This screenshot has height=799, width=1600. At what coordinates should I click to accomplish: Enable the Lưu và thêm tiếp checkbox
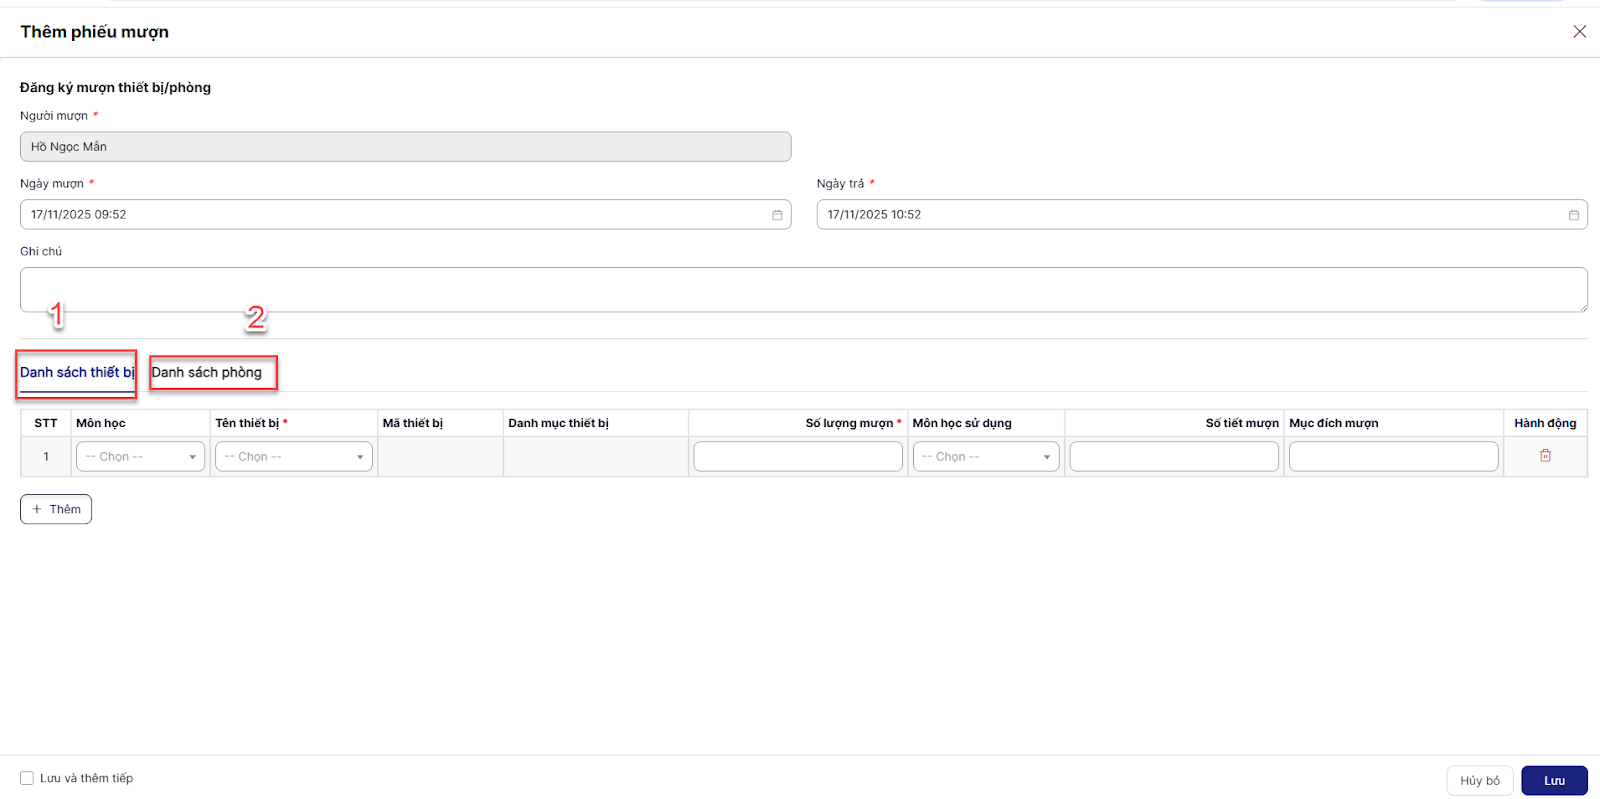pyautogui.click(x=27, y=778)
